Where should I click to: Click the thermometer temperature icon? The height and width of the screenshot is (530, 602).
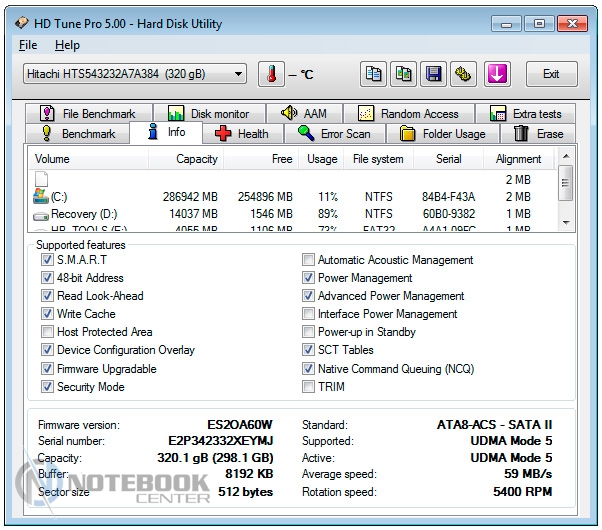271,74
